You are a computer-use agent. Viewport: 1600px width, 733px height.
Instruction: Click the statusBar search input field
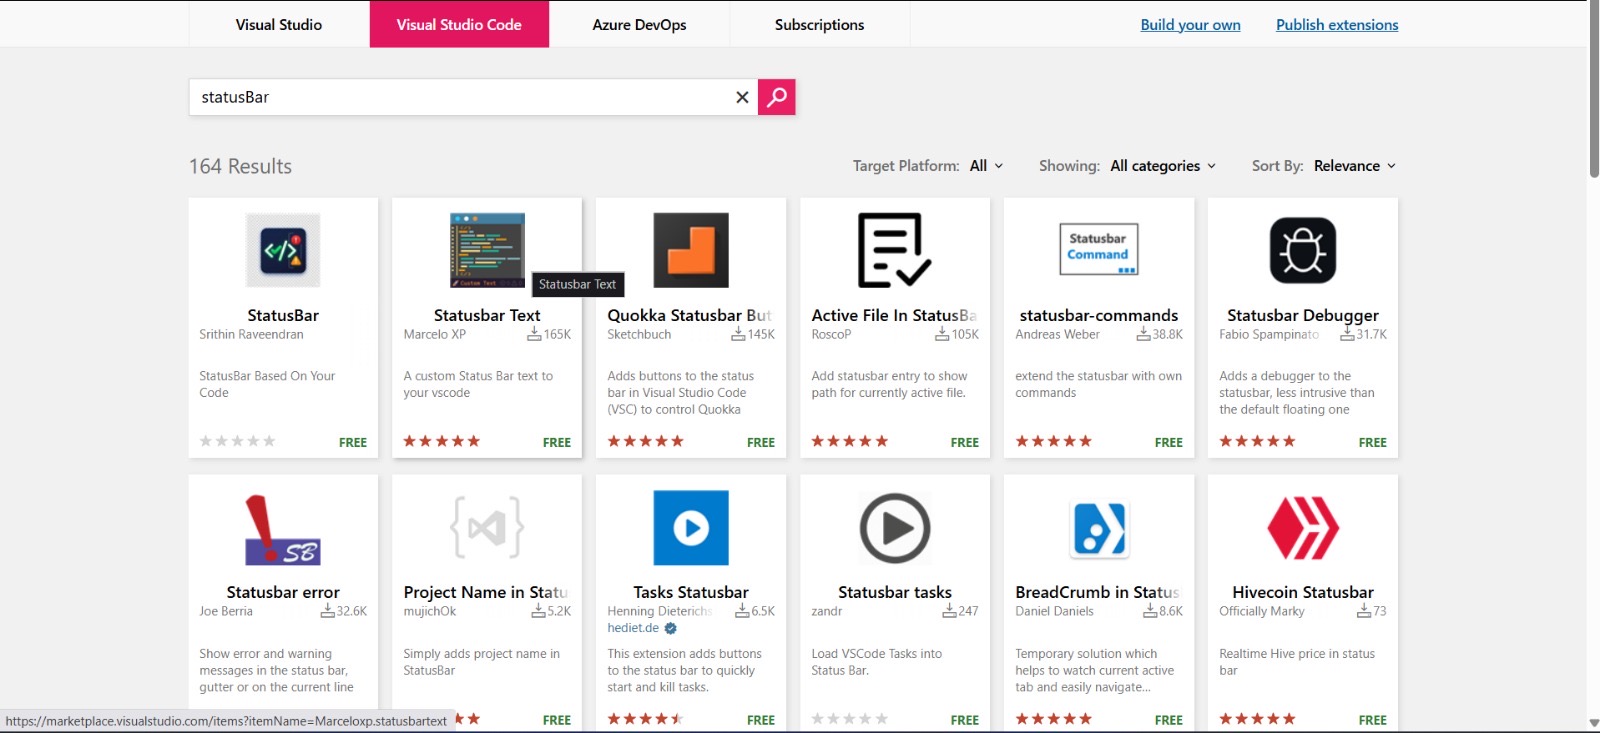point(460,97)
